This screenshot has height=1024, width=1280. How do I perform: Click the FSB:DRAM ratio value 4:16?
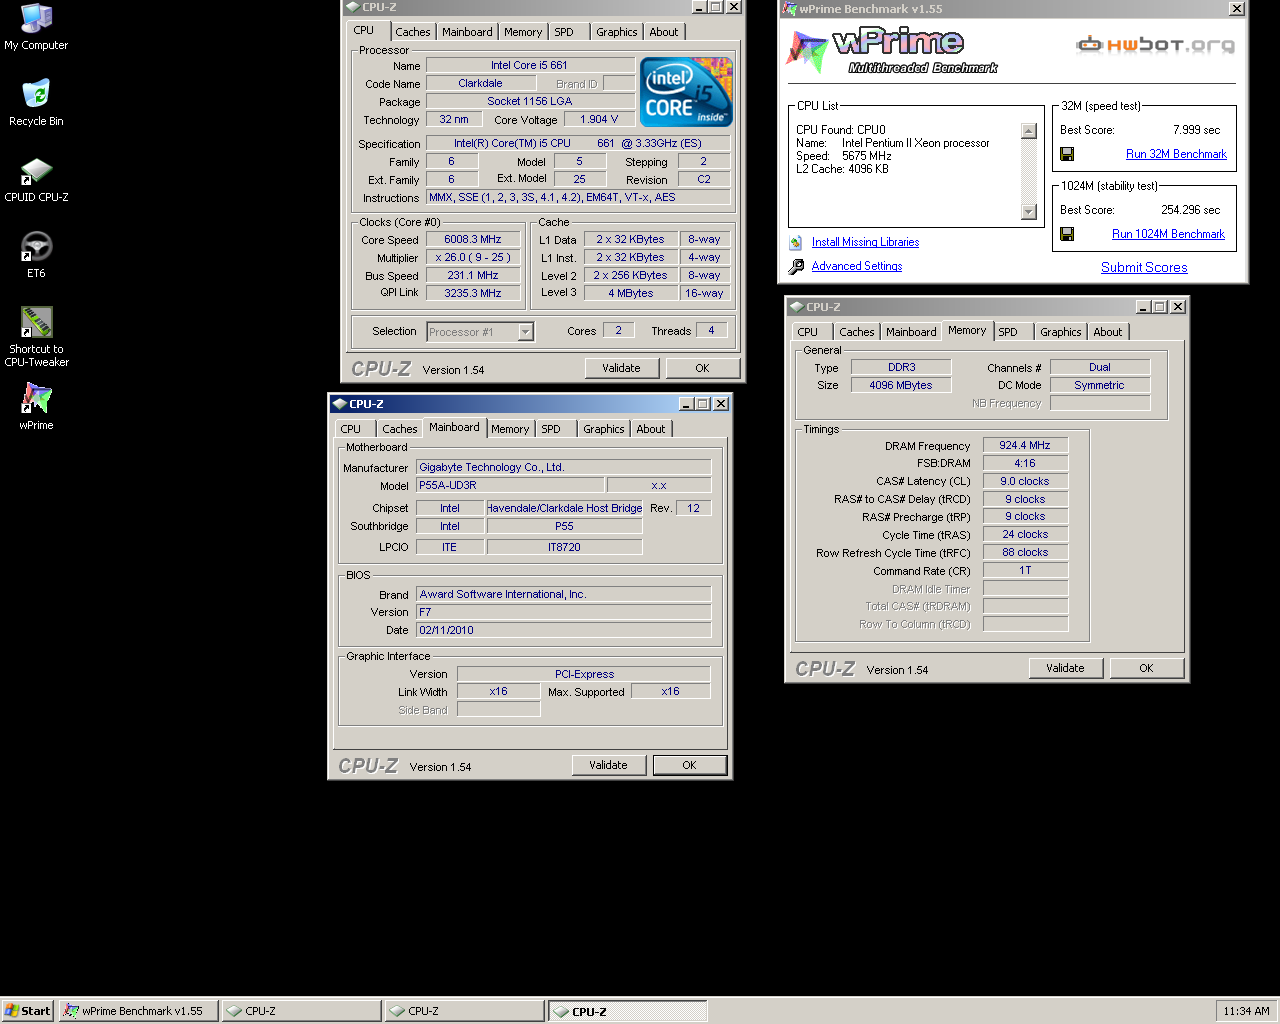pos(1025,464)
